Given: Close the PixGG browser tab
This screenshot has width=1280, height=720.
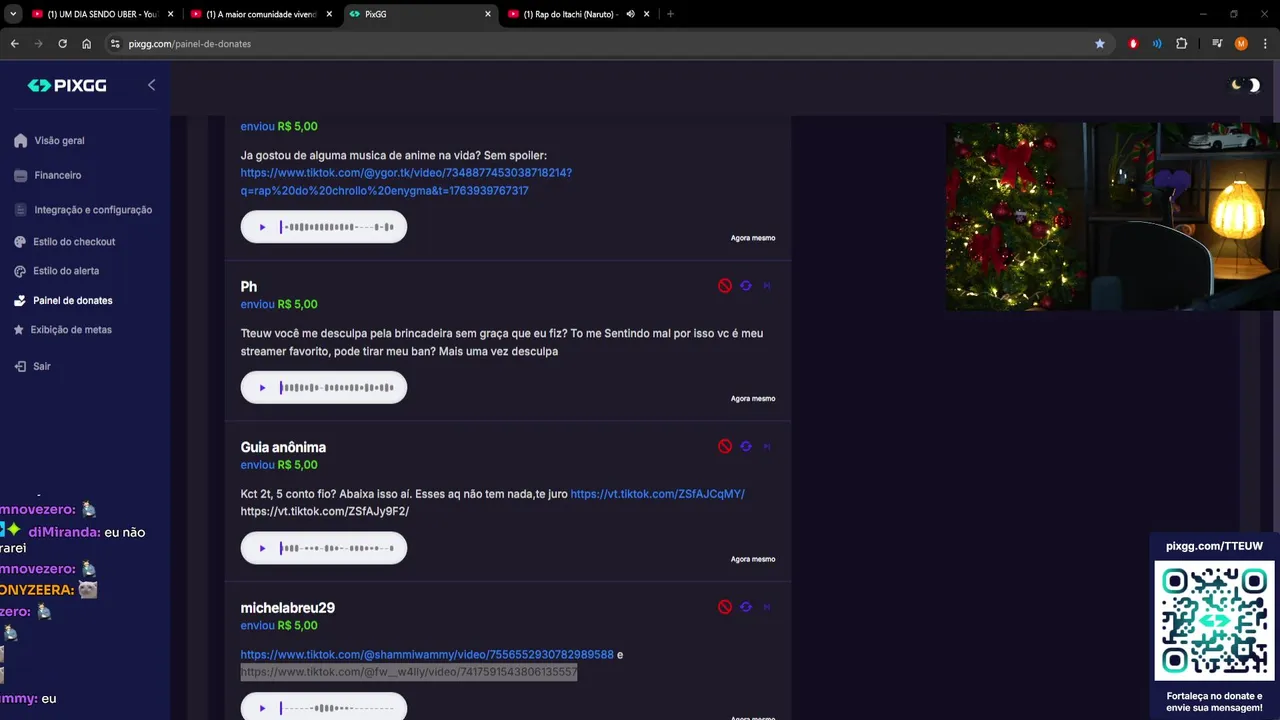Looking at the screenshot, I should 488,14.
